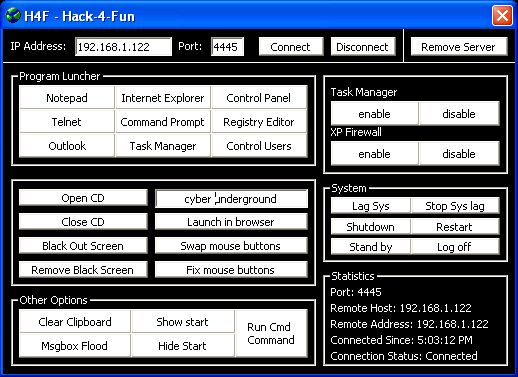Click the Remove Server button
The height and width of the screenshot is (377, 518).
(x=458, y=47)
